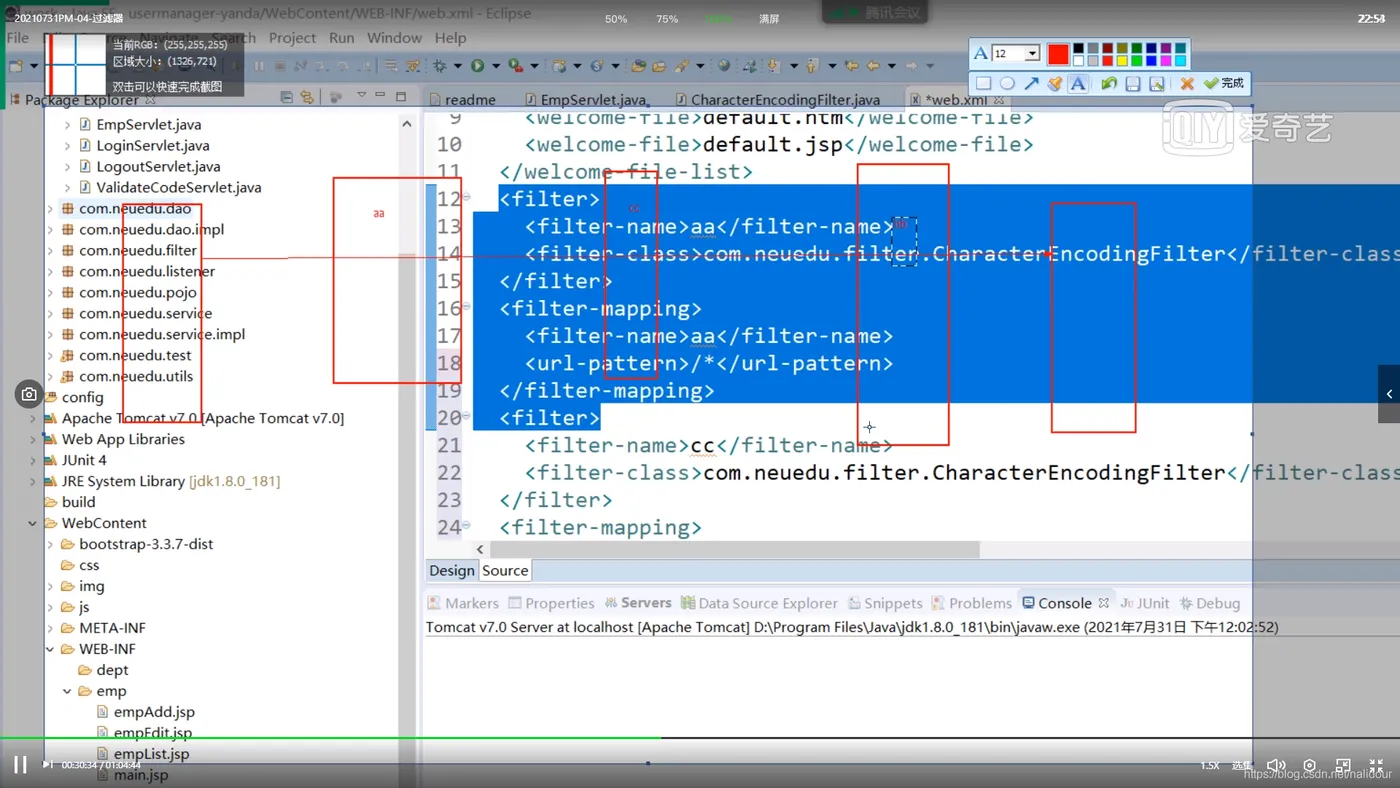Image resolution: width=1400 pixels, height=788 pixels.
Task: Open the Properties view tab
Action: [551, 603]
